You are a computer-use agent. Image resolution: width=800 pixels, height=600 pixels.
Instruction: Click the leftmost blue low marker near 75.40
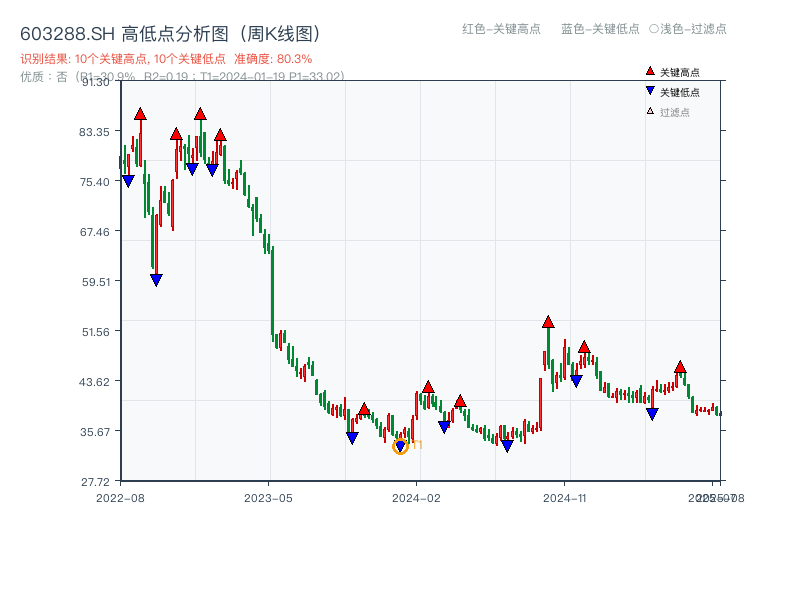pos(128,181)
